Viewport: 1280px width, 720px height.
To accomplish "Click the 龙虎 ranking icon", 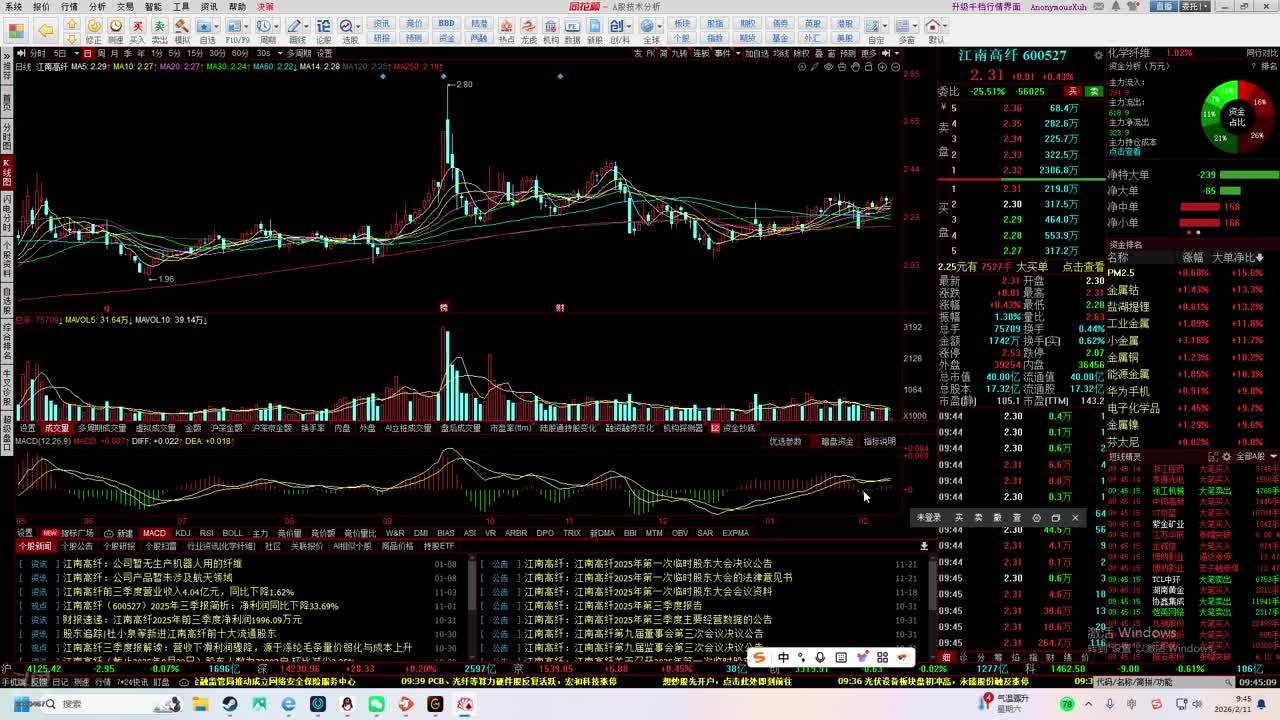I will tap(529, 30).
